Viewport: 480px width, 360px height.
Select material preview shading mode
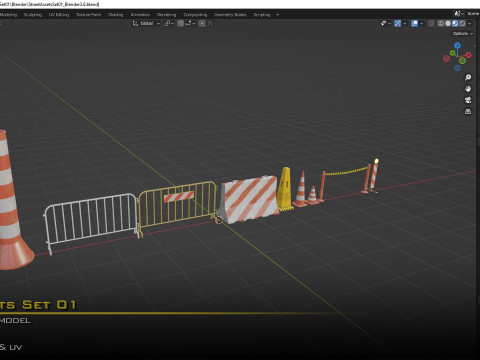[x=455, y=23]
